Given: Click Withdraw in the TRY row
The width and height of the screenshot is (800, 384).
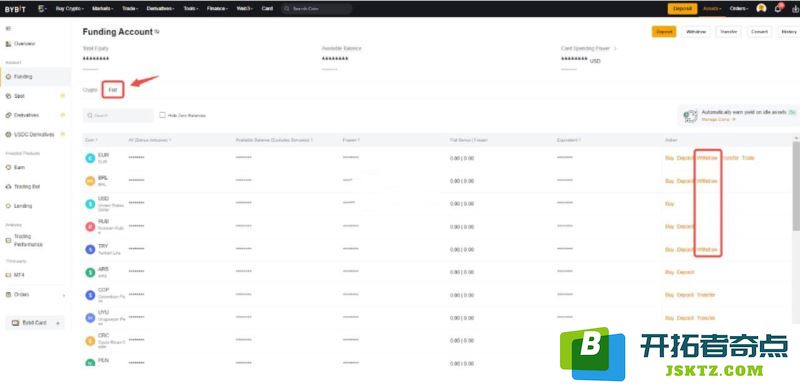Looking at the screenshot, I should [x=708, y=249].
